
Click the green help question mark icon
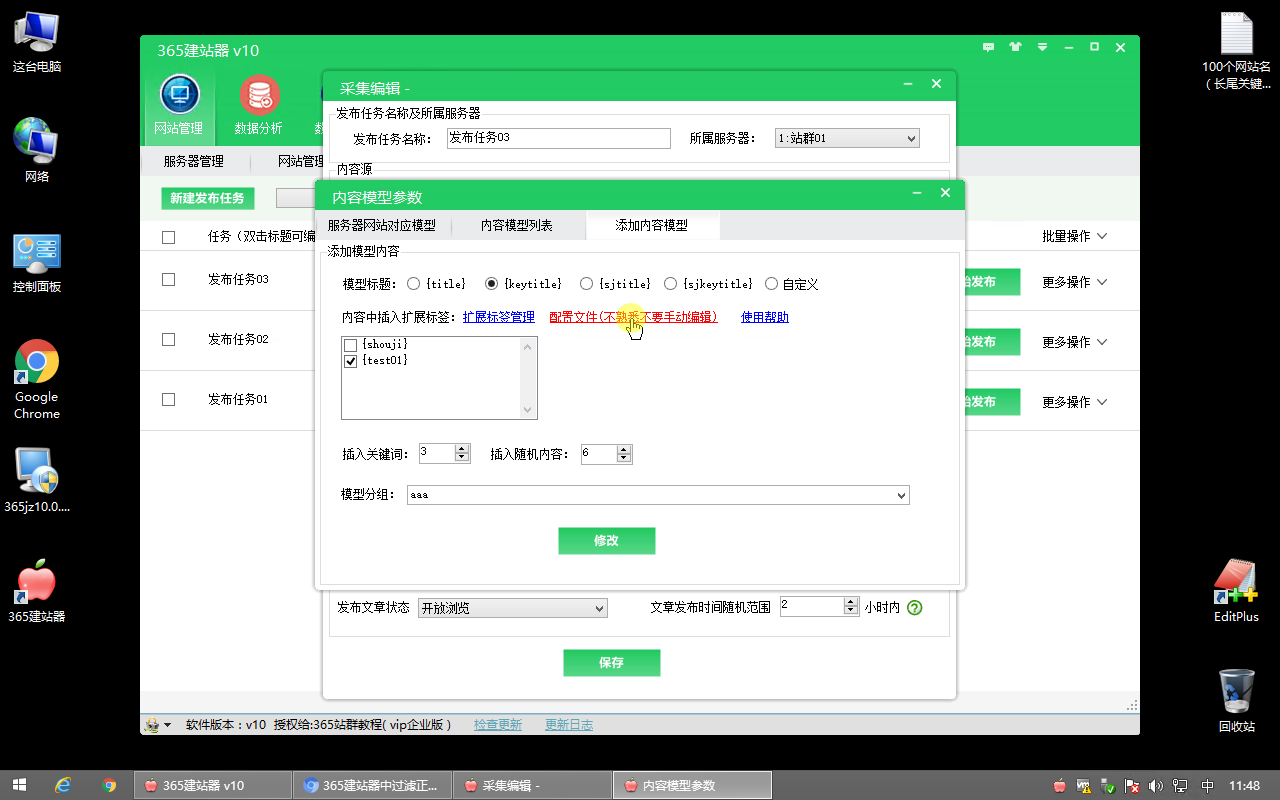pos(914,607)
